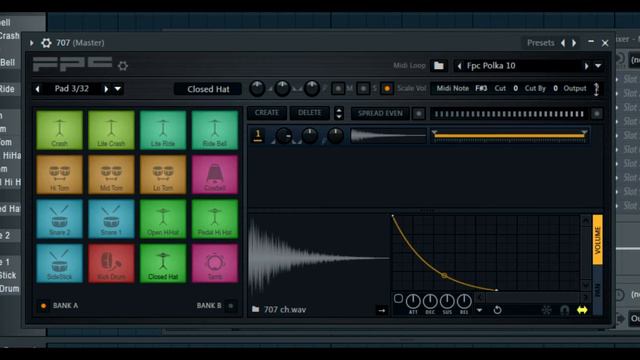Open the Pad 3/32 dropdown menu
The height and width of the screenshot is (360, 640).
(118, 89)
